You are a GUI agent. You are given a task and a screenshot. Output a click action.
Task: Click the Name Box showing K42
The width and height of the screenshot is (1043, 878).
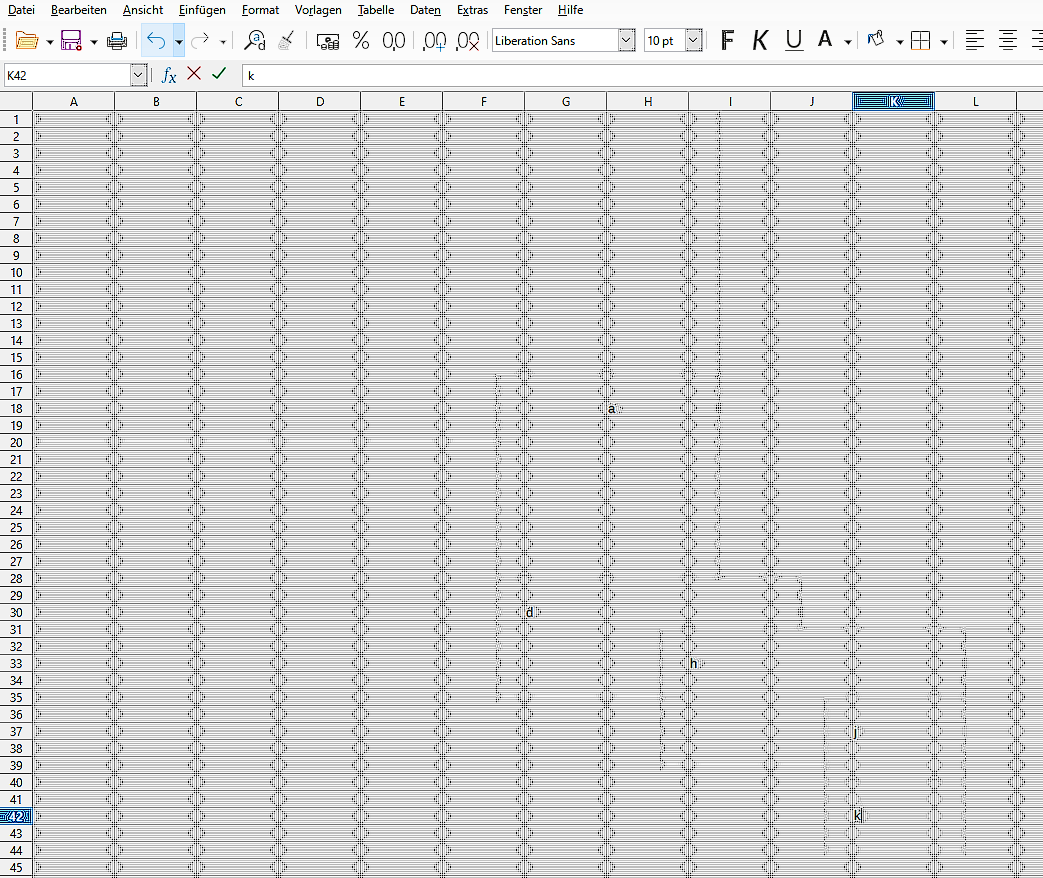coord(67,75)
